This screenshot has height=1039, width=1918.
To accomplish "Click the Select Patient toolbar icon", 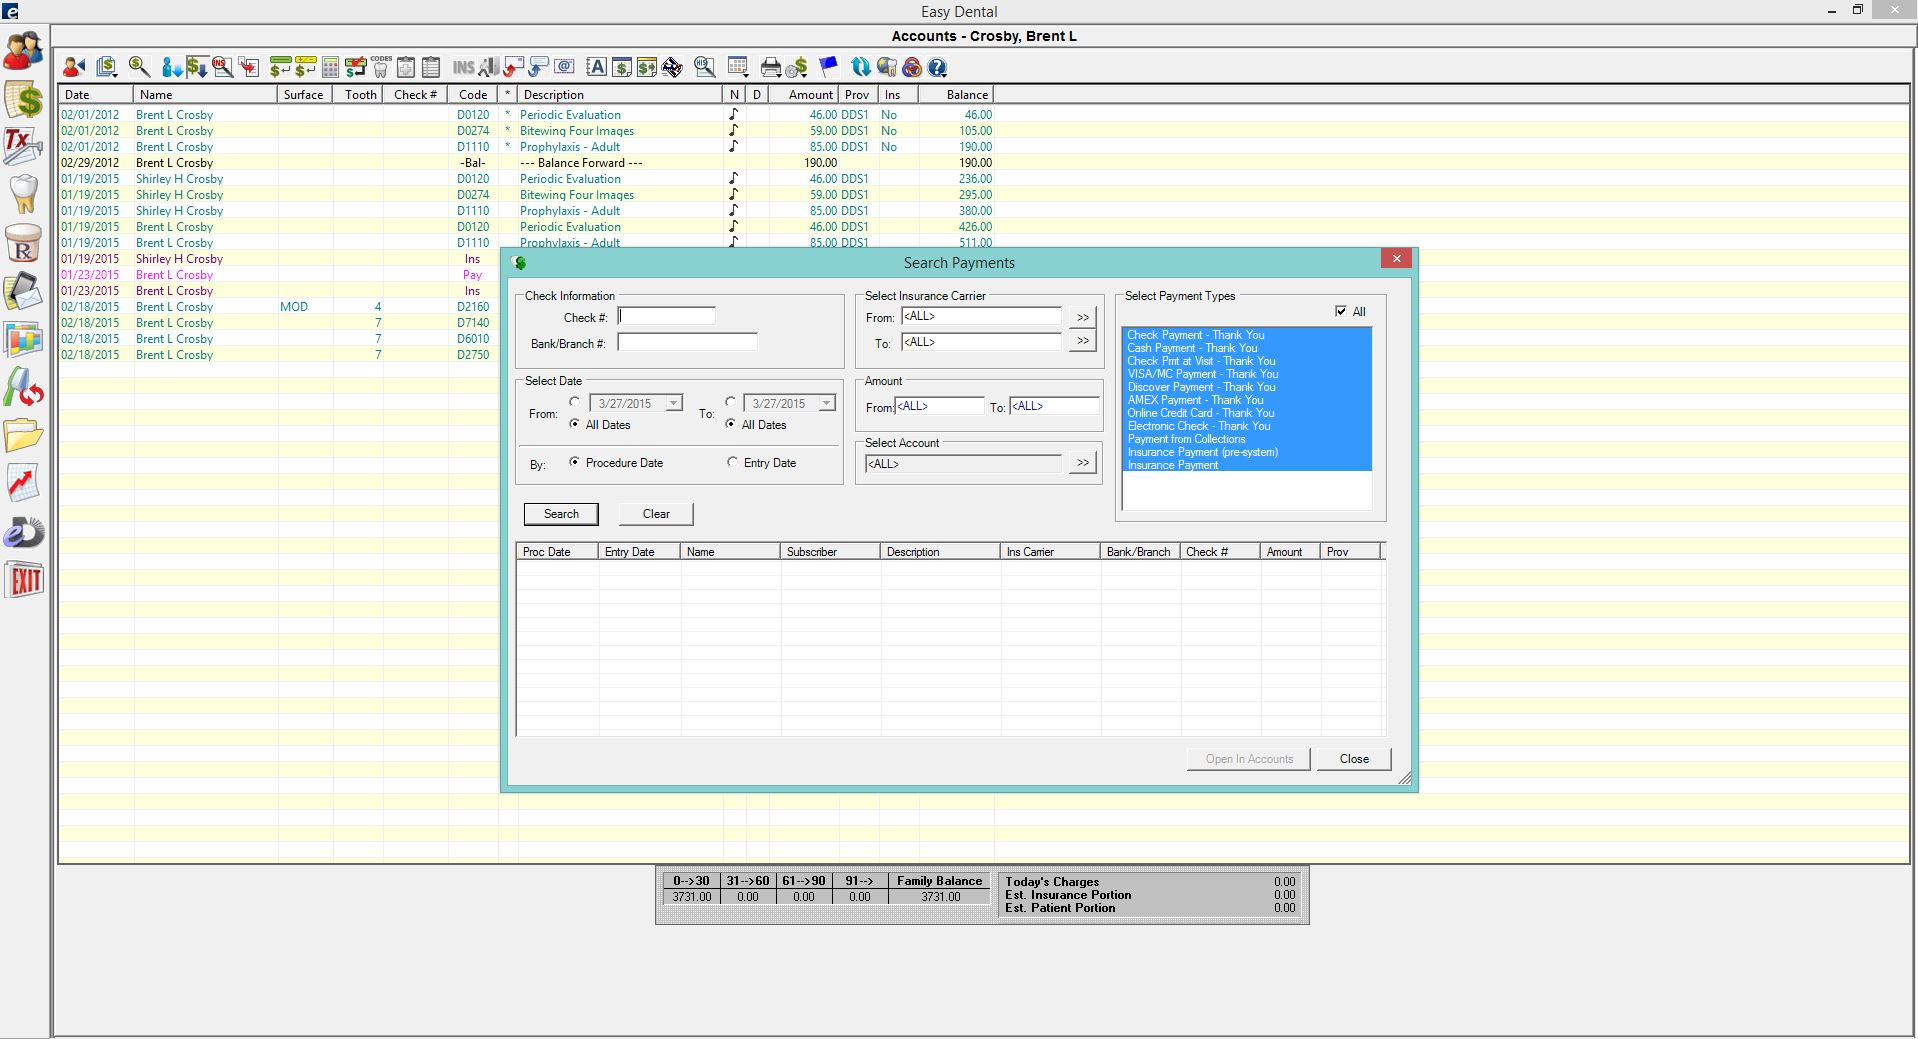I will click(x=74, y=67).
